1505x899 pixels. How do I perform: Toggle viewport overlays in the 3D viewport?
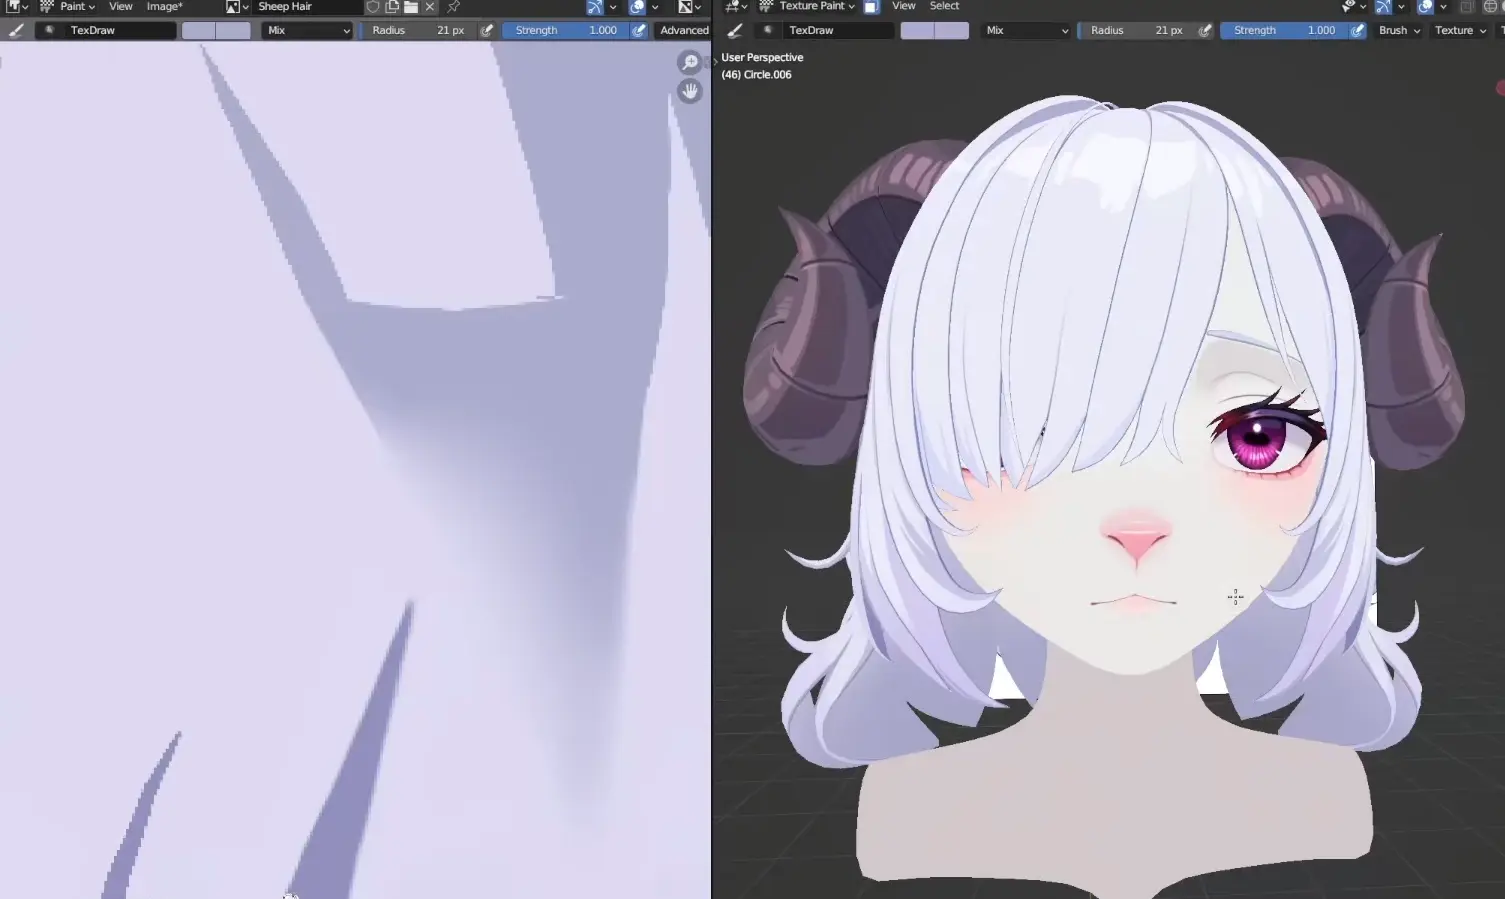click(x=1425, y=7)
